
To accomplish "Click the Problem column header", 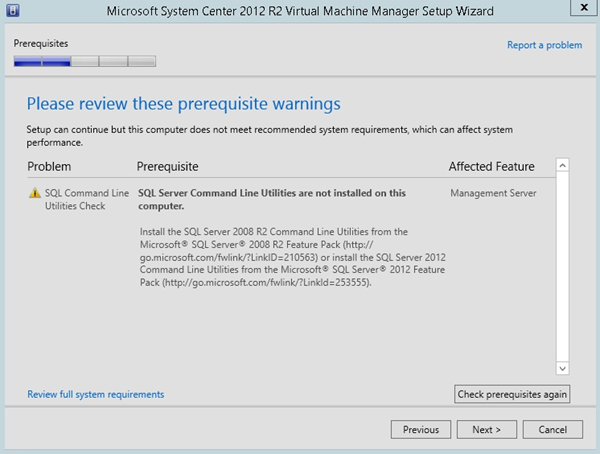I will pos(49,167).
